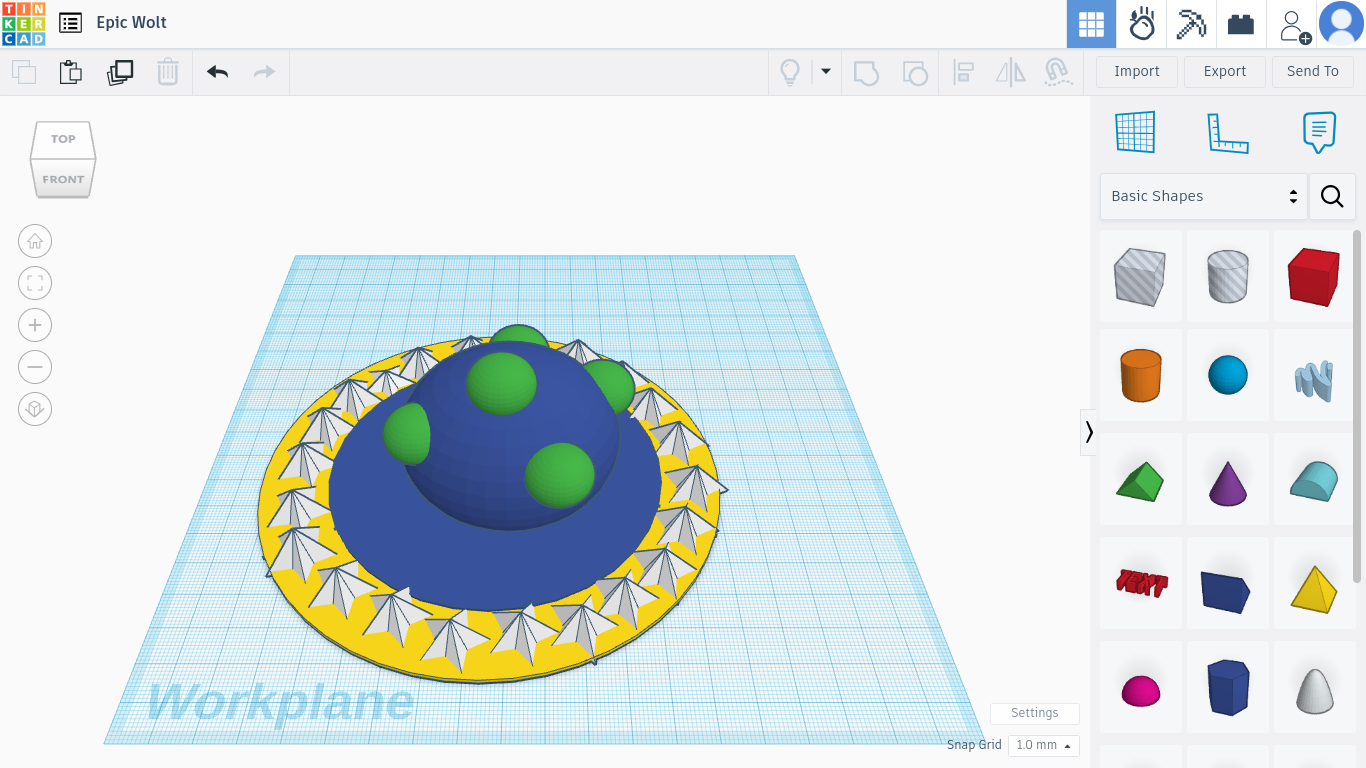Pick the blue Sphere shape
This screenshot has width=1366, height=768.
(x=1228, y=376)
